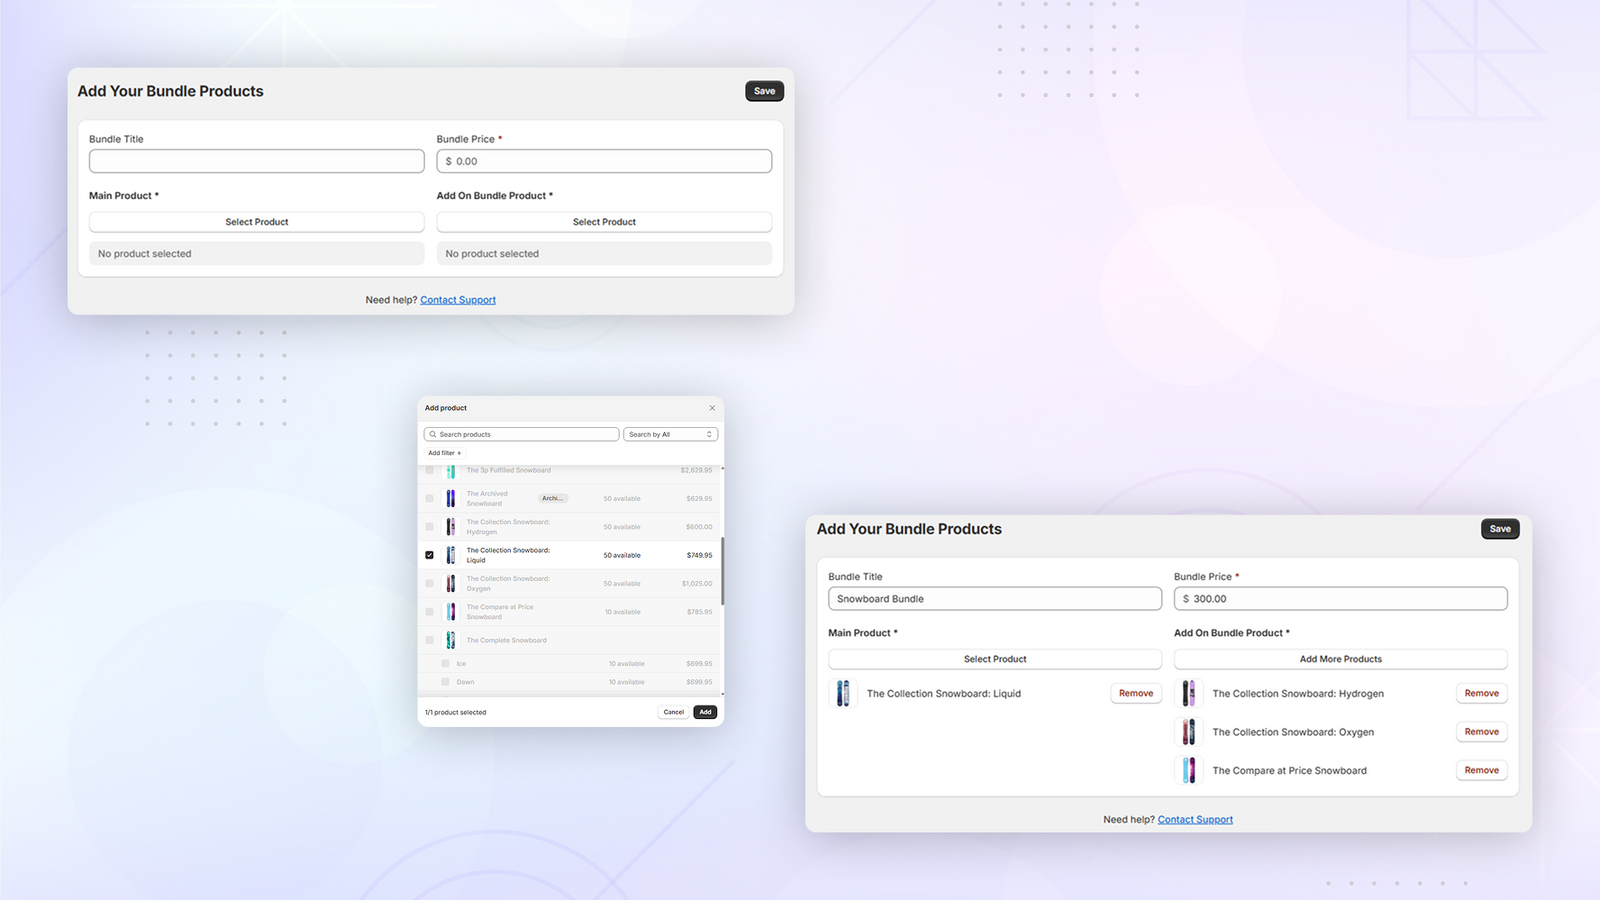The width and height of the screenshot is (1600, 900).
Task: Click Hydrogen snowboard thumbnail in Add product list
Action: [x=451, y=526]
